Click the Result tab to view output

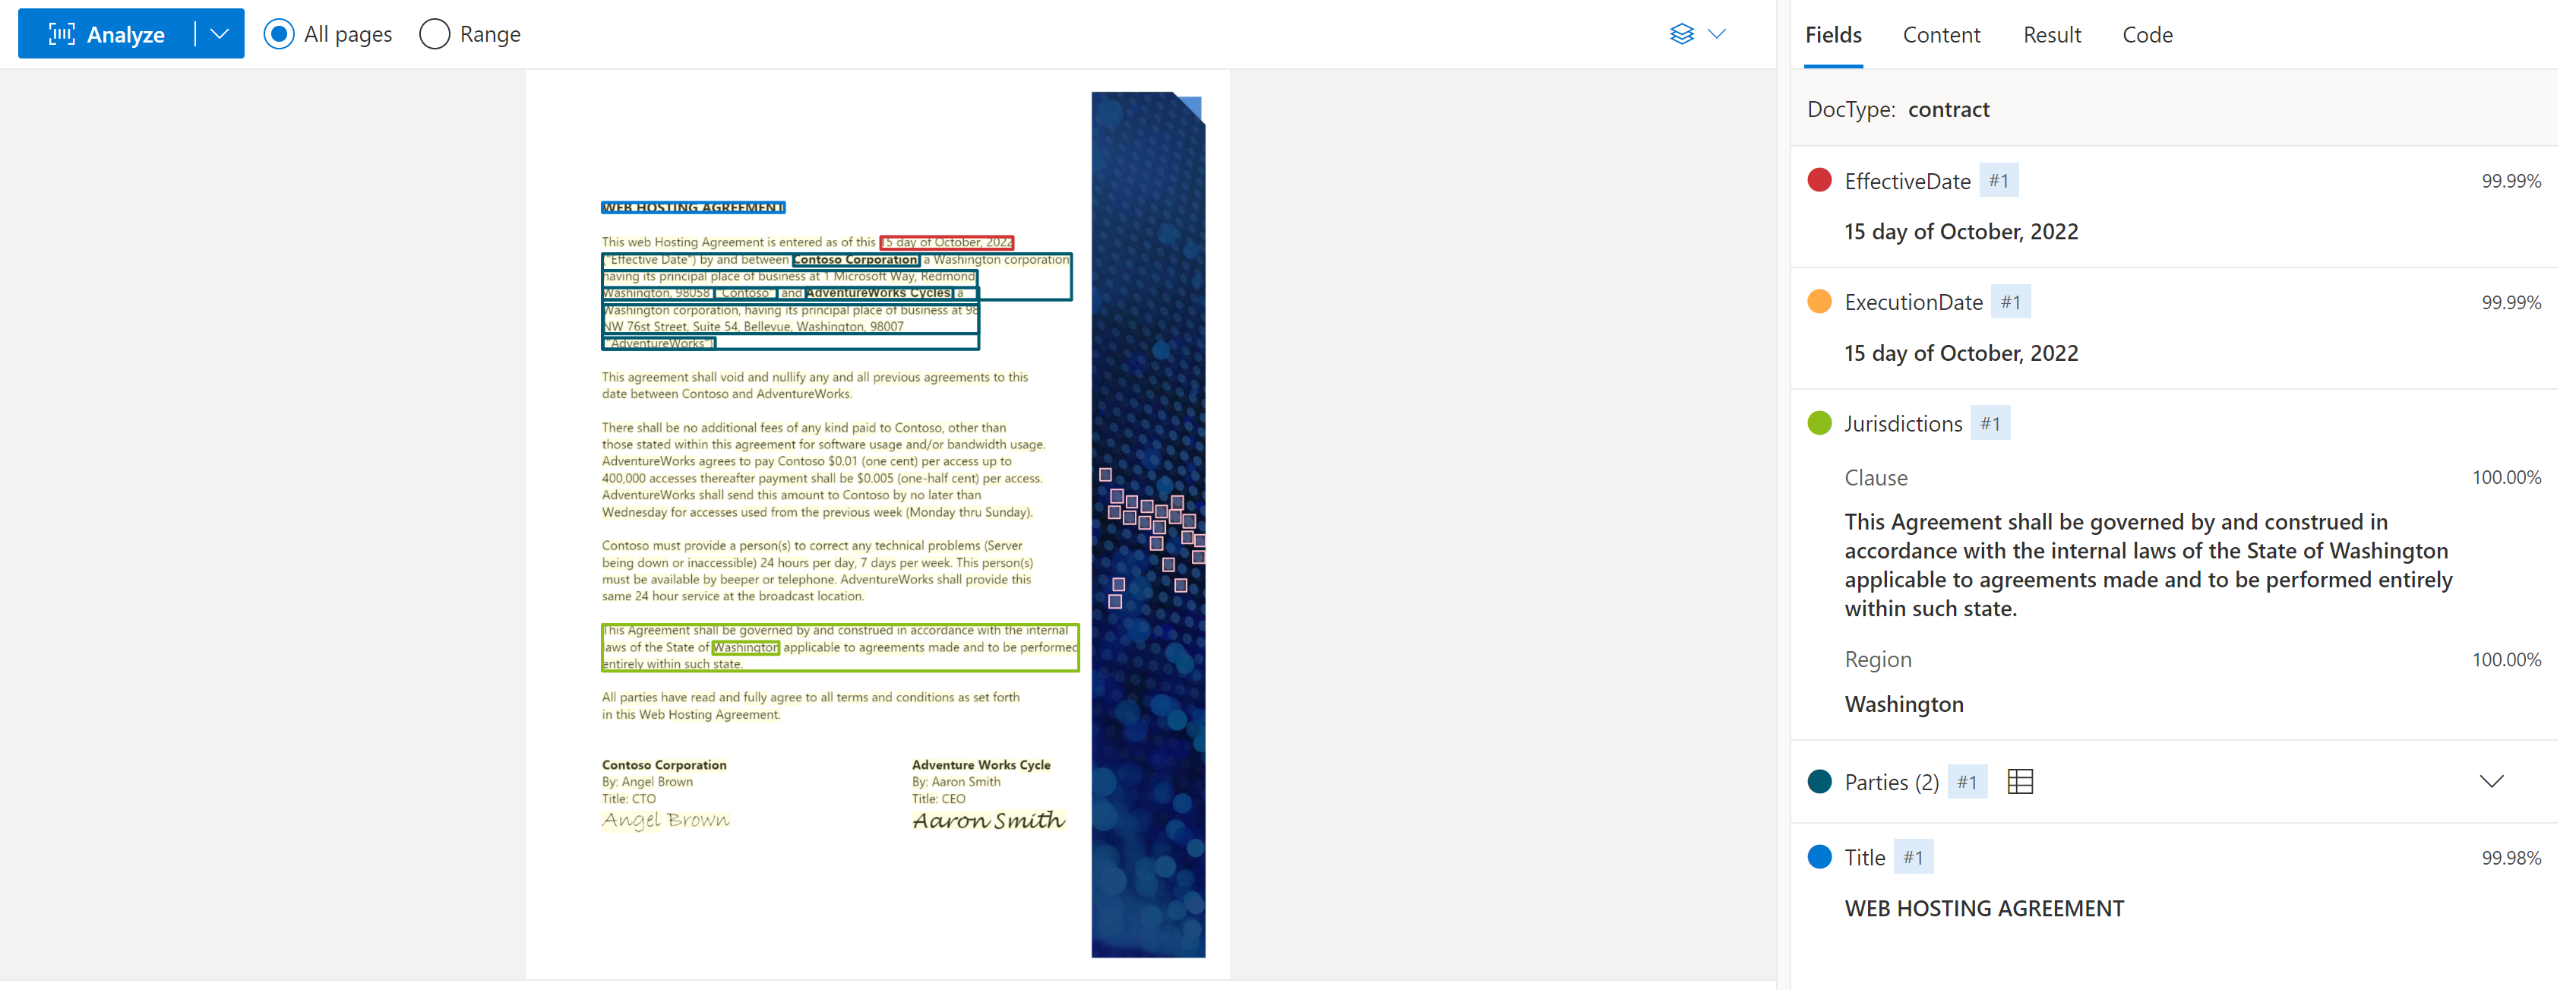(2053, 33)
